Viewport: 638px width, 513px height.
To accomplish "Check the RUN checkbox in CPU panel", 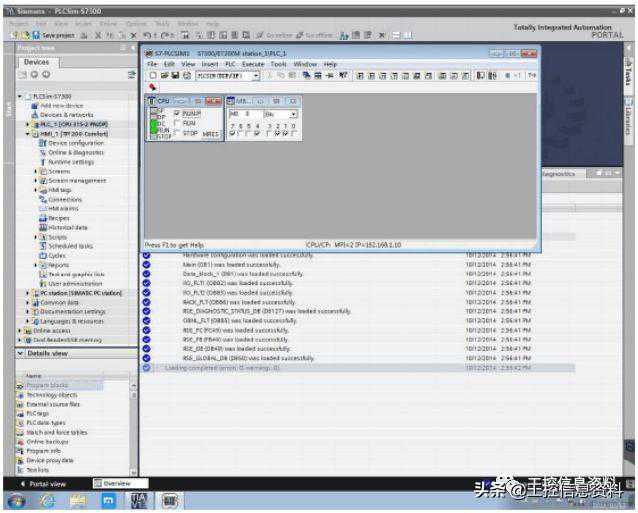I will pos(178,123).
